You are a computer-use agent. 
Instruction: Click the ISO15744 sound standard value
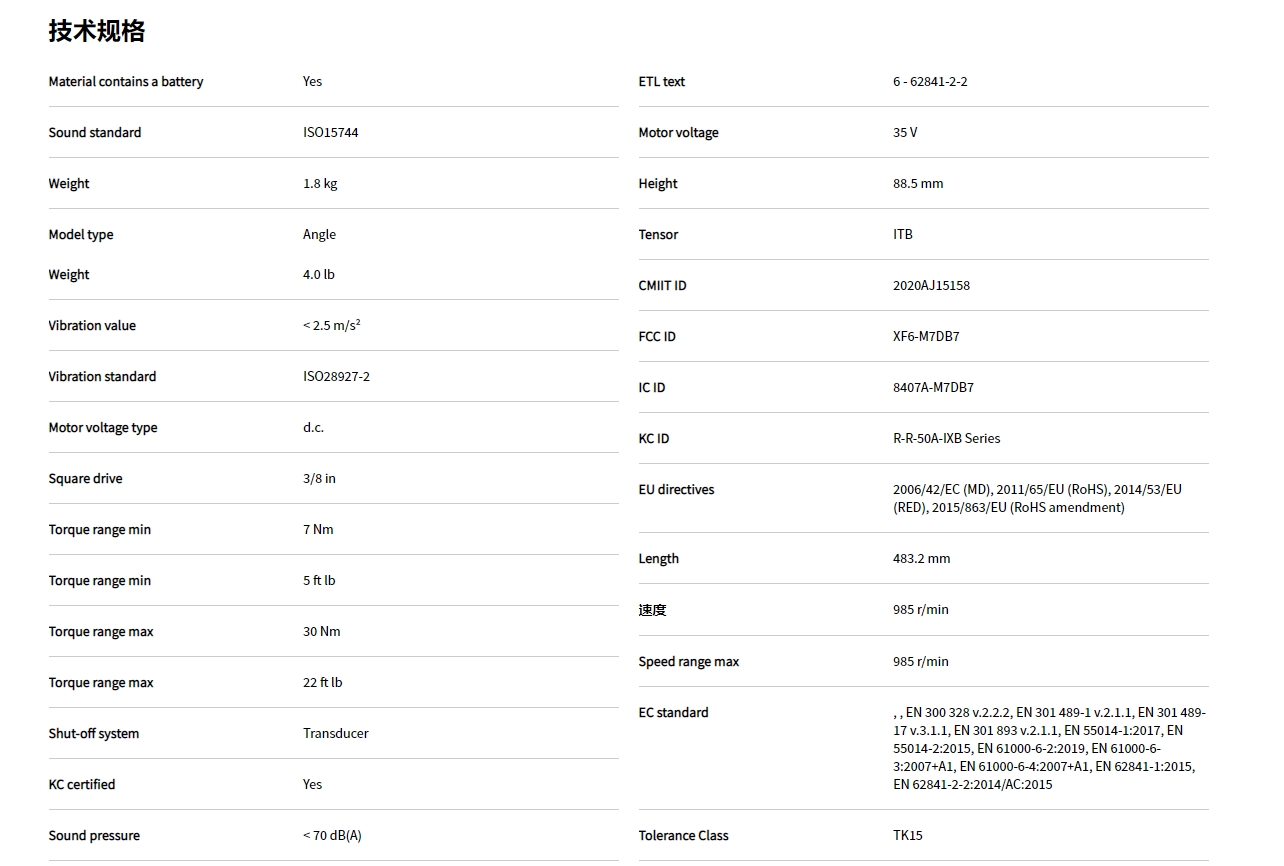coord(330,132)
